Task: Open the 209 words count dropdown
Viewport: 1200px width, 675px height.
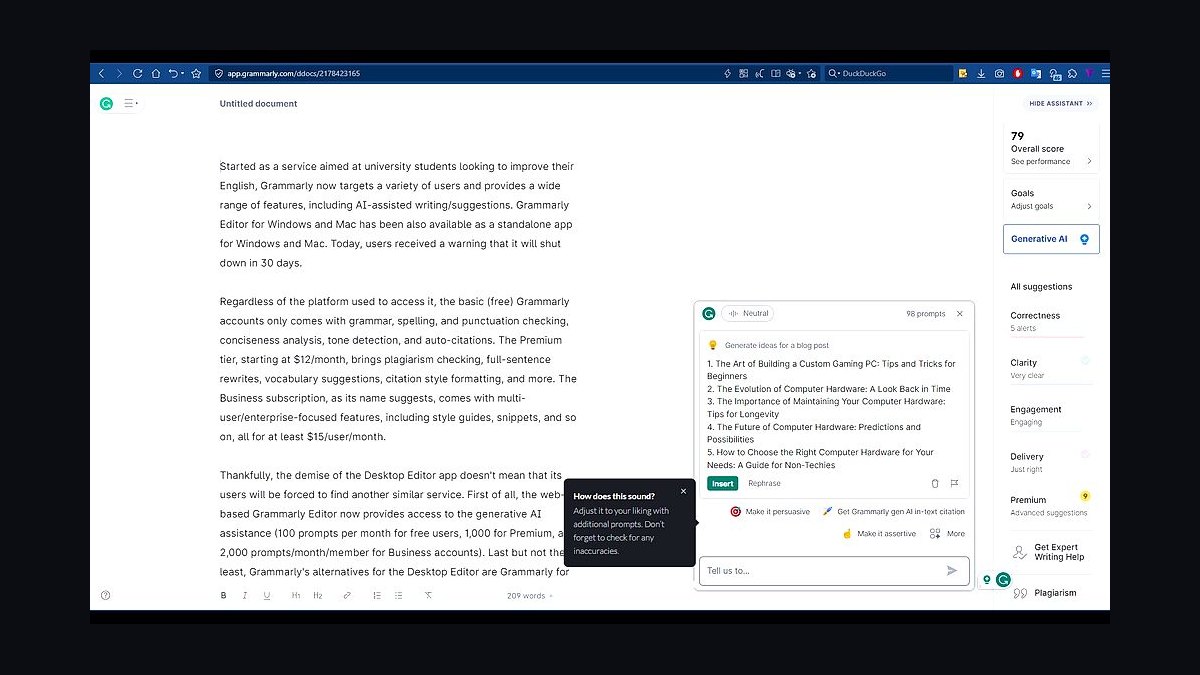Action: coord(530,595)
